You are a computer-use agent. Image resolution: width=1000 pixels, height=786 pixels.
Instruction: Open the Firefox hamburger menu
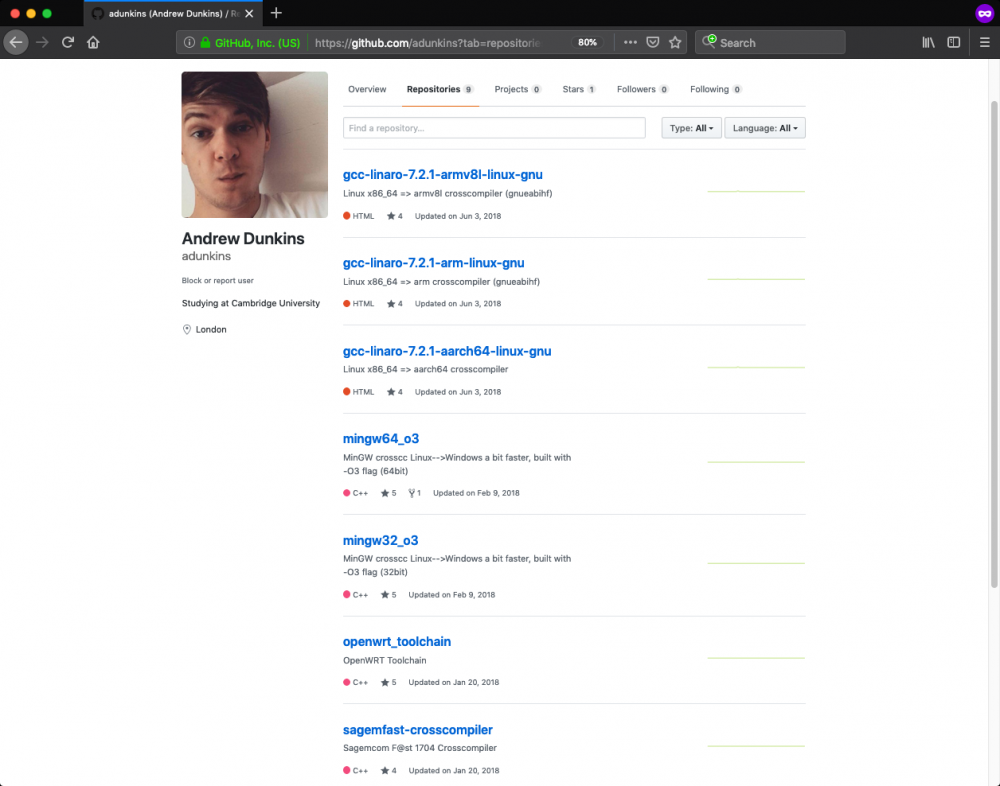[x=984, y=43]
